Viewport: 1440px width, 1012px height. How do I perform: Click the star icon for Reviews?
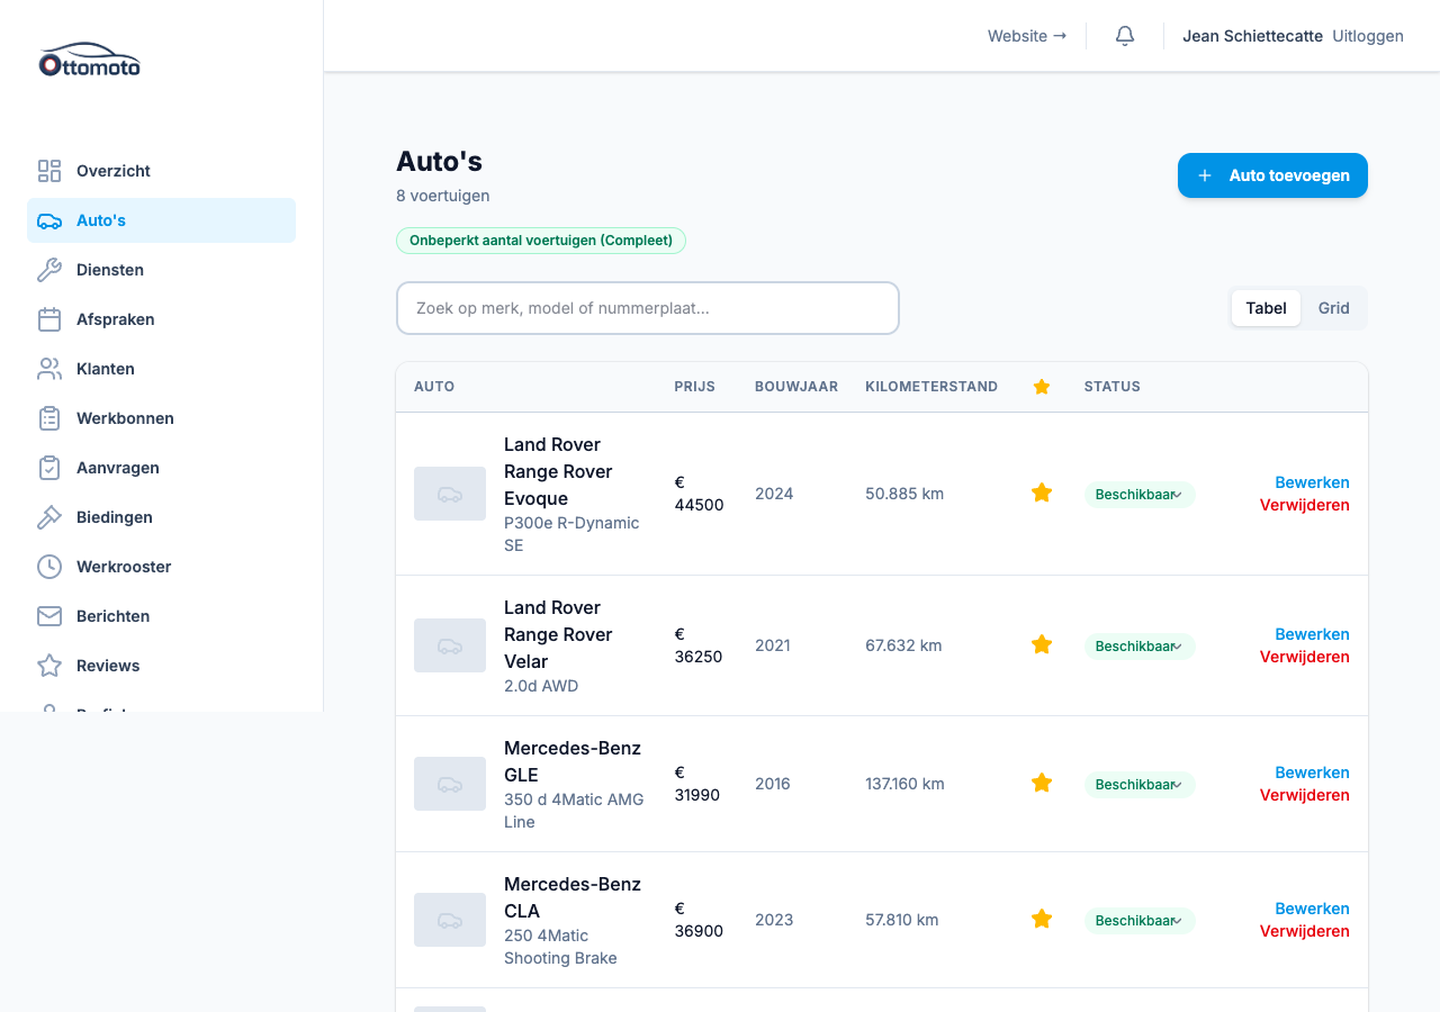click(x=49, y=666)
